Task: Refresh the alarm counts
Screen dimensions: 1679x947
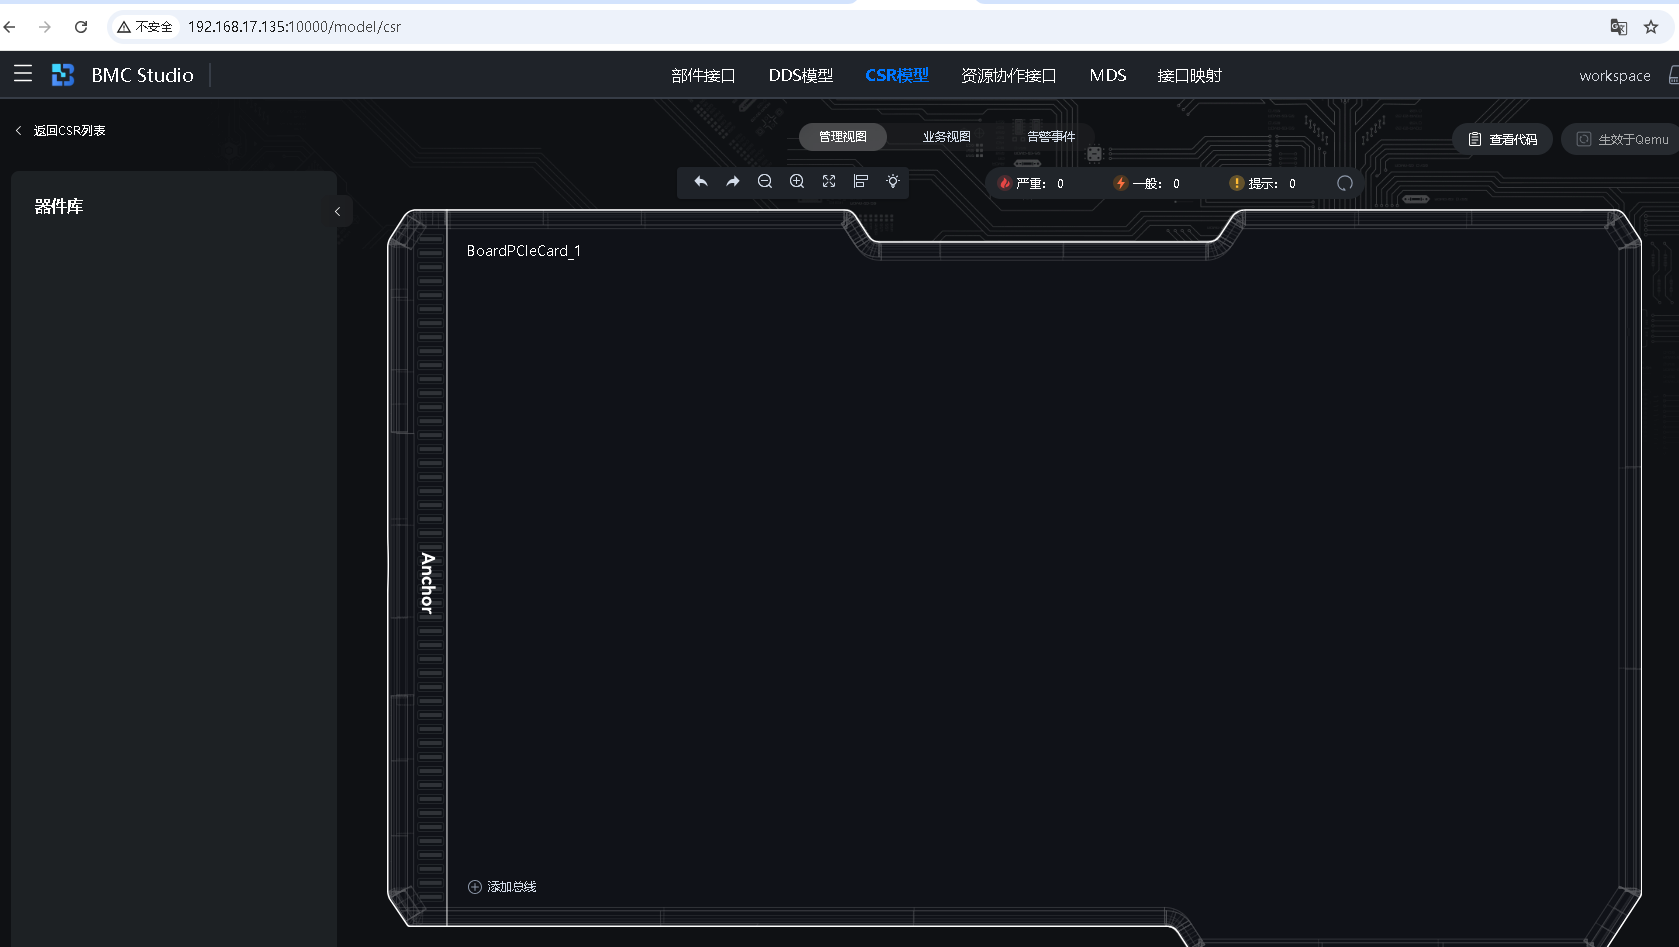Action: click(1345, 183)
